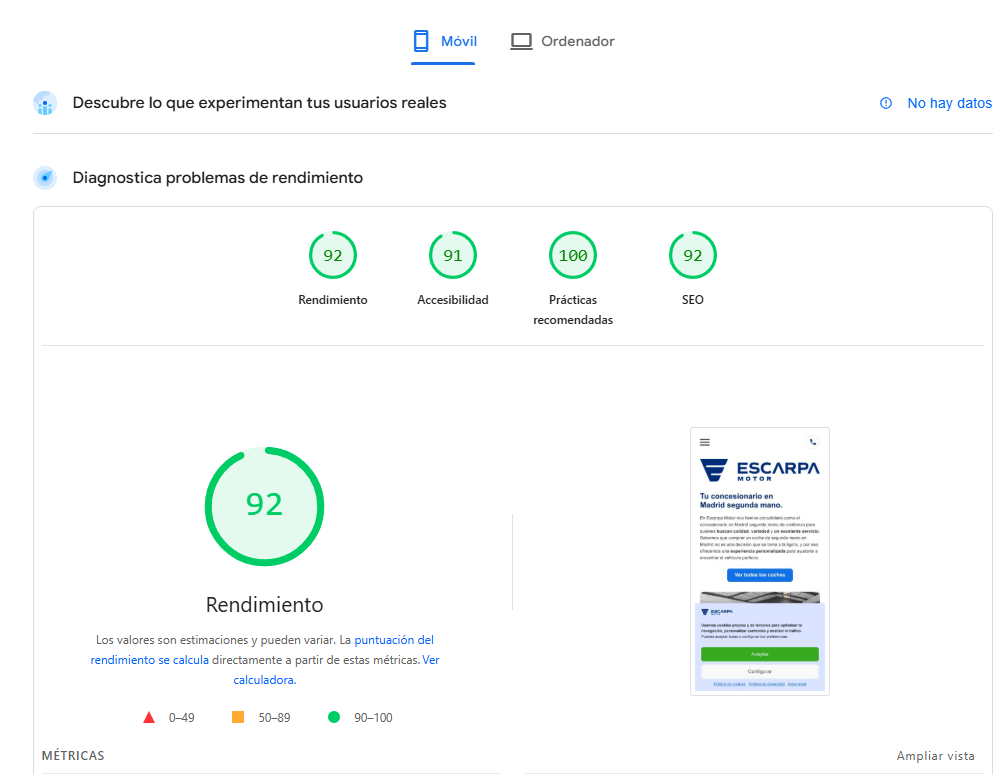The width and height of the screenshot is (1000, 775).
Task: Open the SEO score gauge
Action: [x=693, y=256]
